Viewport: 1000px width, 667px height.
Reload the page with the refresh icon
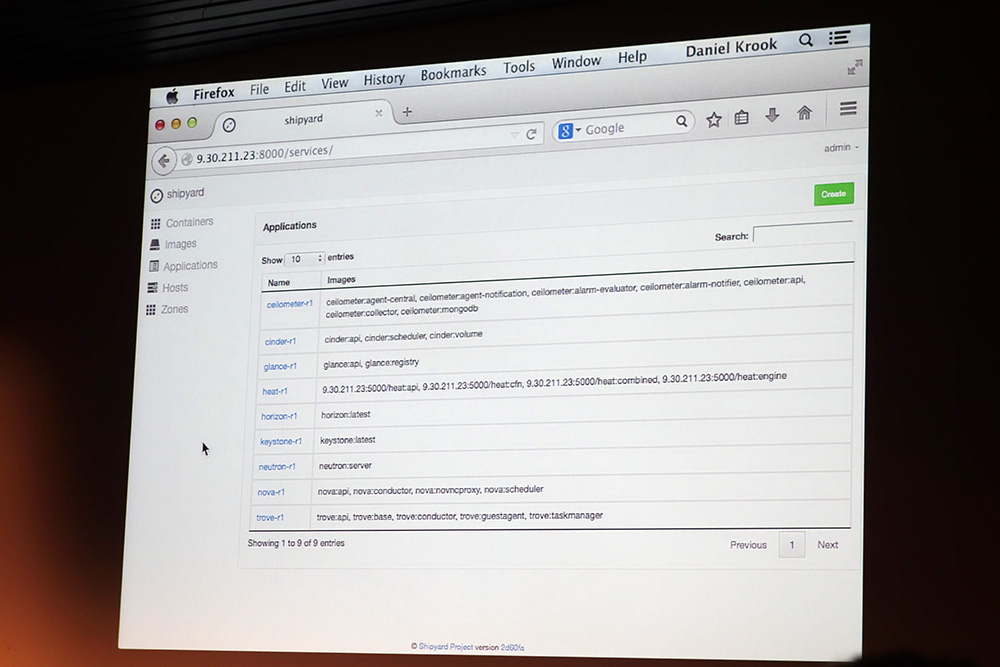tap(531, 135)
